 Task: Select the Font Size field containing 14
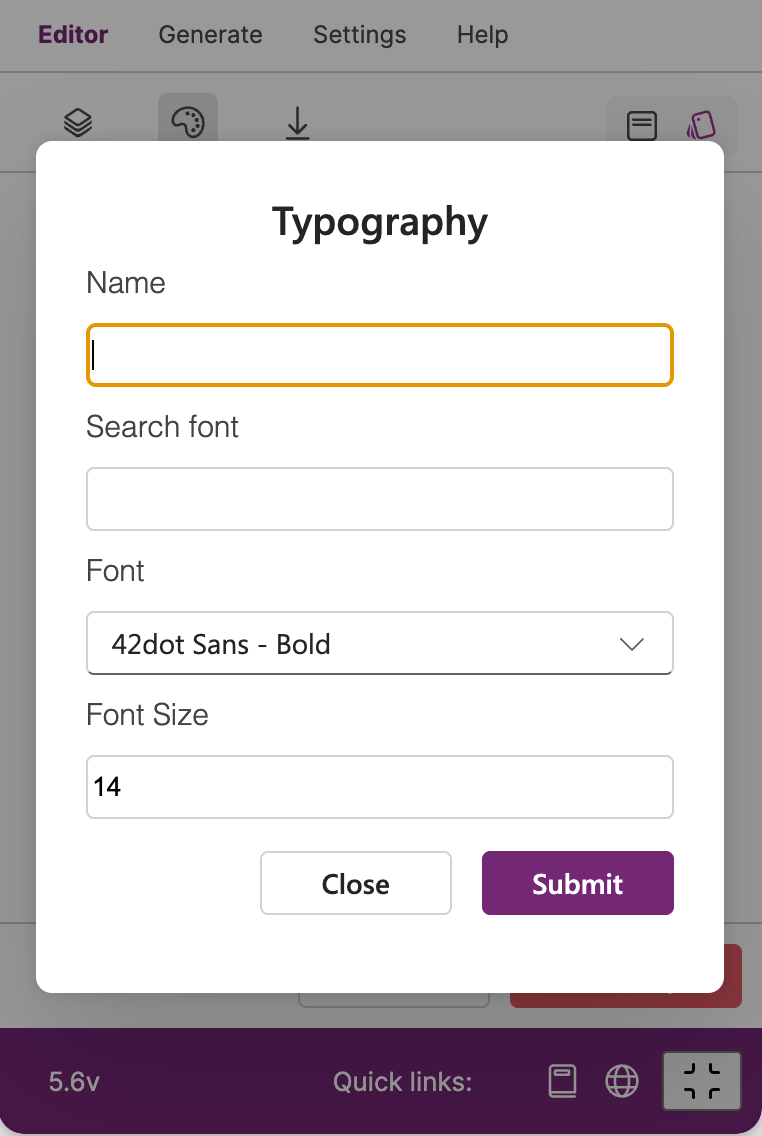pos(380,787)
